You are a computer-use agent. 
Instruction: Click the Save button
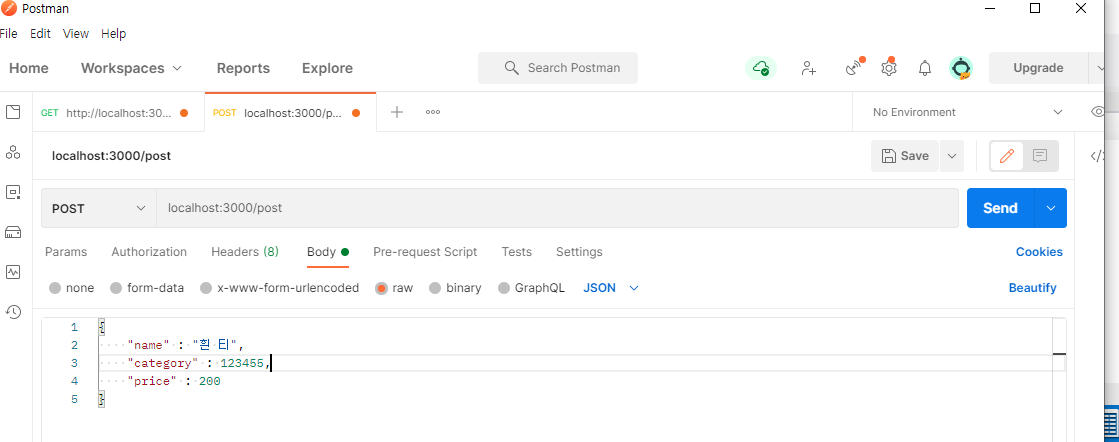(906, 156)
